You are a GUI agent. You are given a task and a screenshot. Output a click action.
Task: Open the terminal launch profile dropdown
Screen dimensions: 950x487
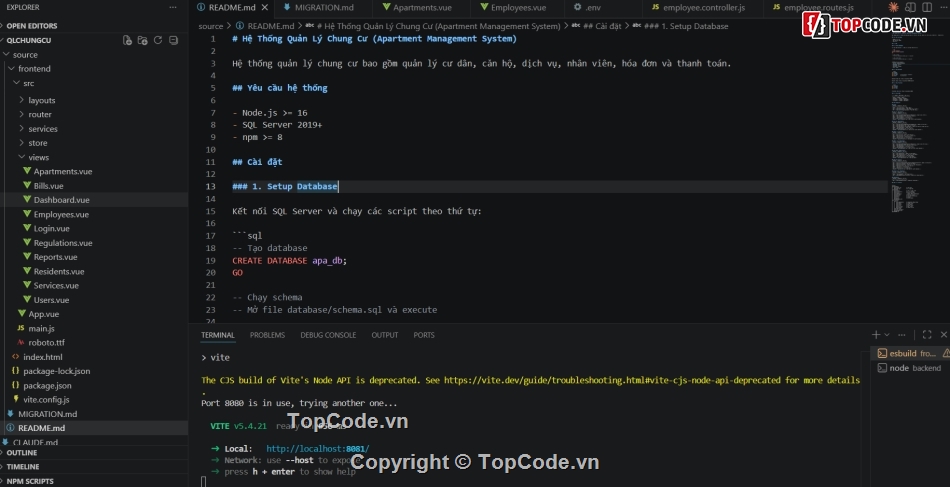coord(887,334)
